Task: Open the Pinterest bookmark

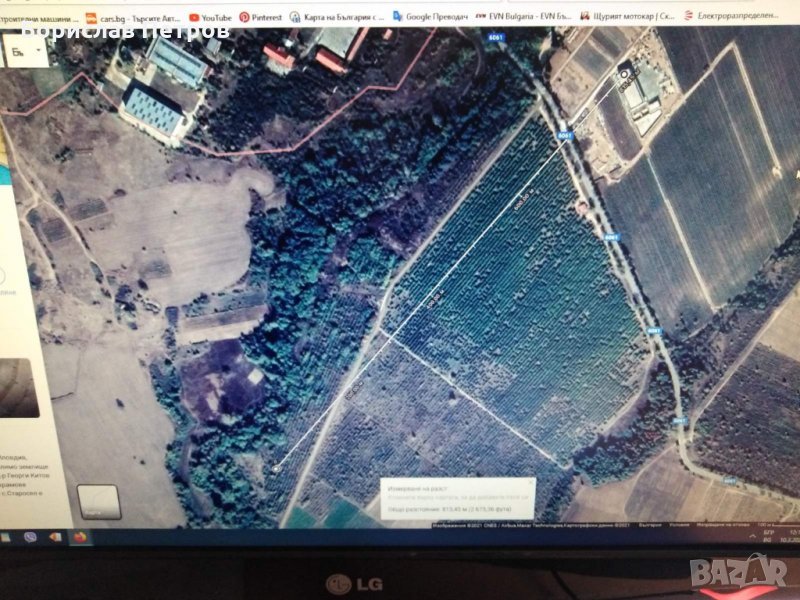Action: click(x=274, y=17)
